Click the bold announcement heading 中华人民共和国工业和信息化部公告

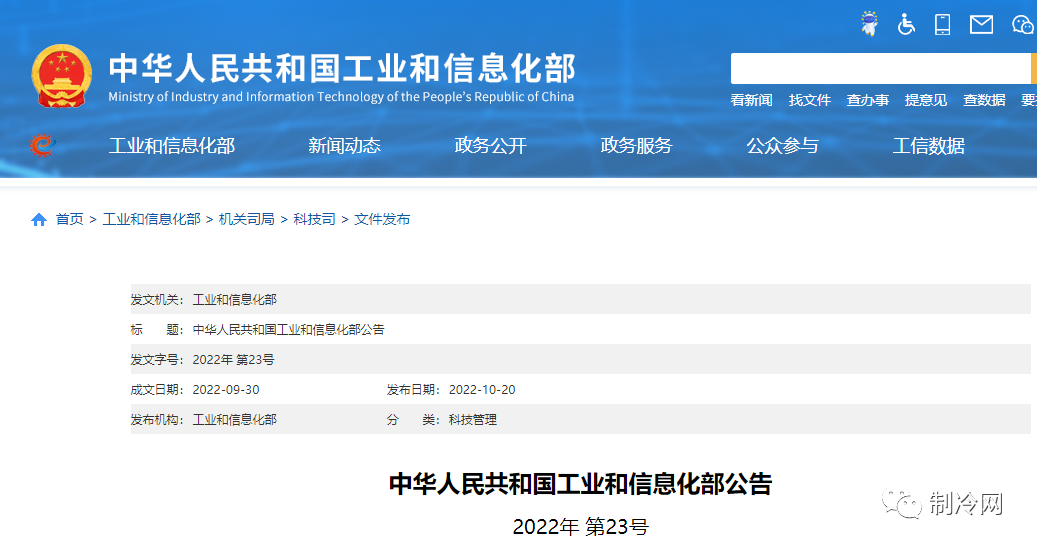click(581, 484)
